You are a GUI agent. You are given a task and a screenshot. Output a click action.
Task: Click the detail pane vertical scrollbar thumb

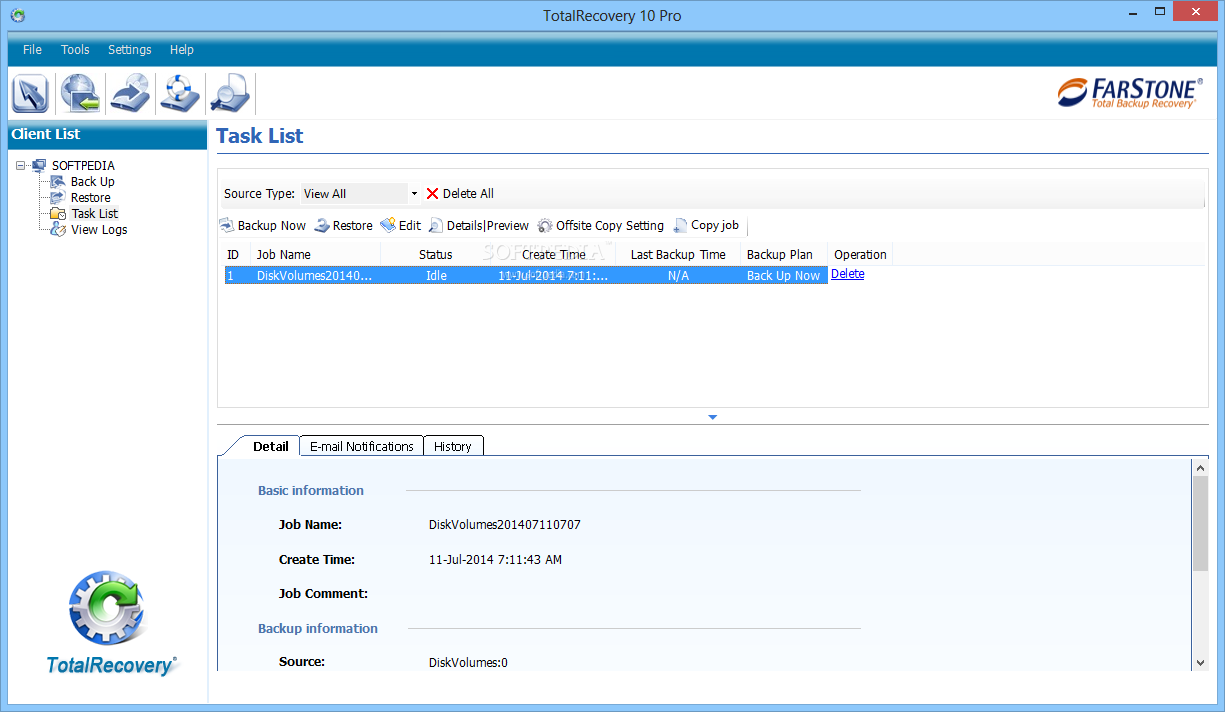point(1200,523)
